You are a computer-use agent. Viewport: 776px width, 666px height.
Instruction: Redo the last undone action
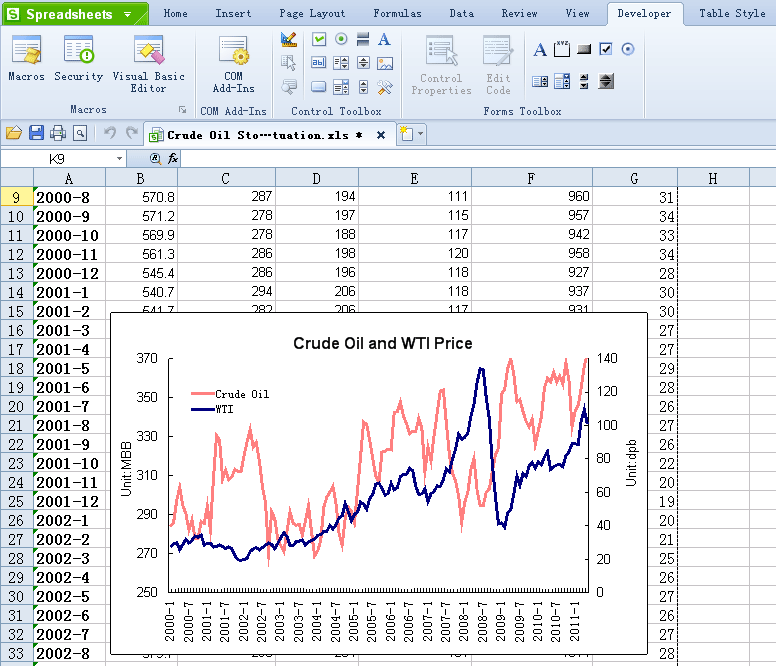click(131, 133)
